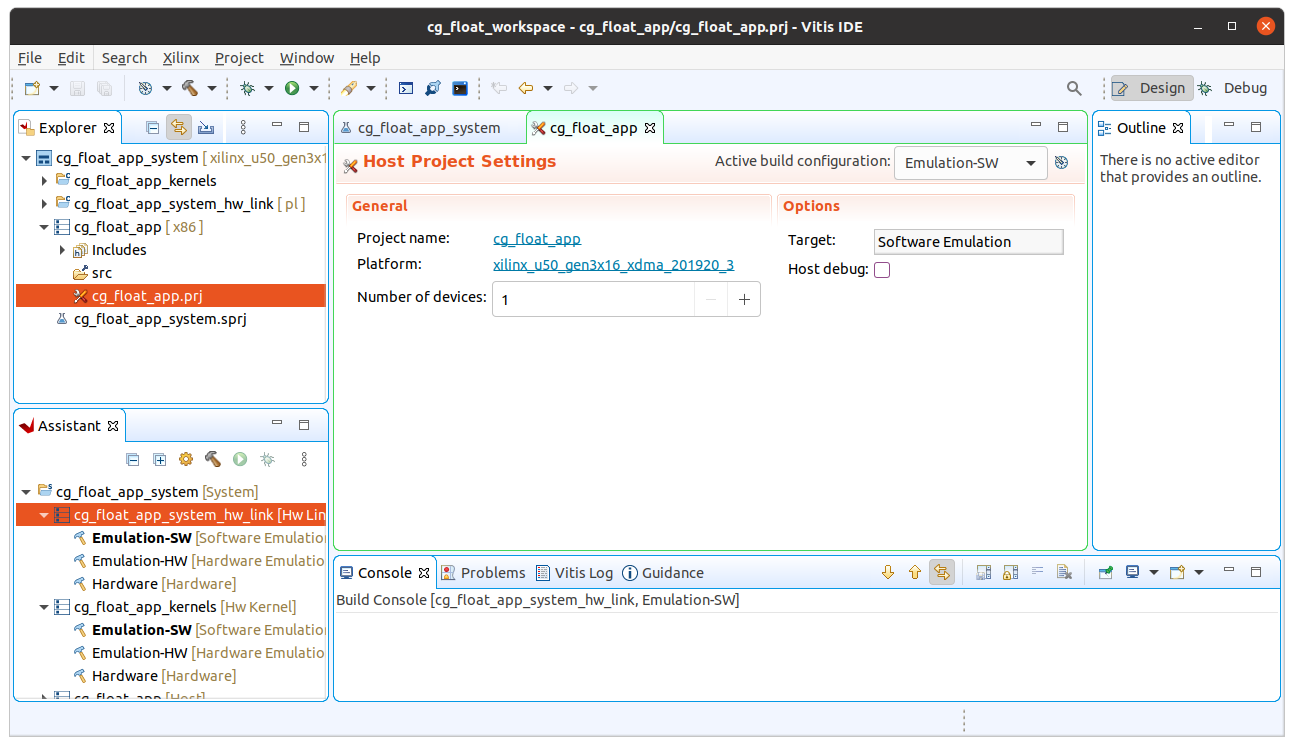
Task: Click the Number of devices input field
Action: [x=592, y=299]
